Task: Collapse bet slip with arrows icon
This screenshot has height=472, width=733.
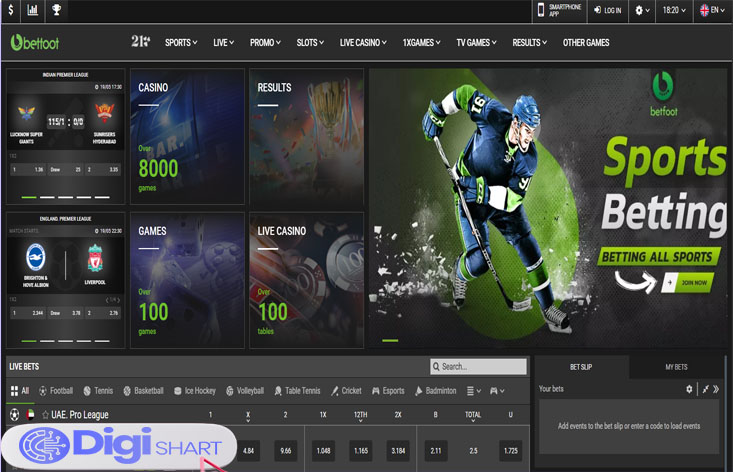Action: [x=705, y=389]
